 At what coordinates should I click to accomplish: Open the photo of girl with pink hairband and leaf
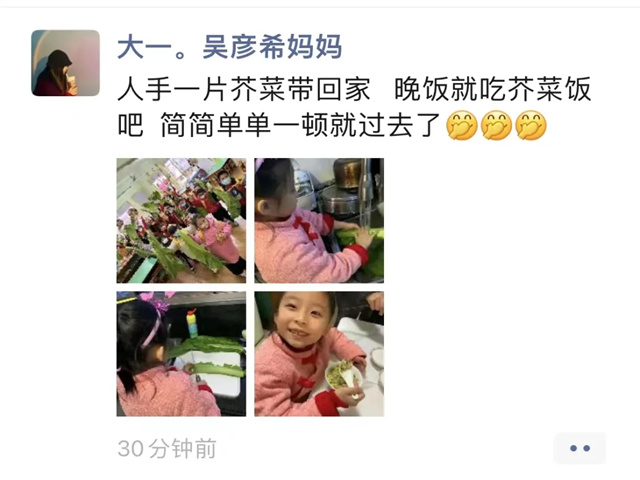pos(181,354)
